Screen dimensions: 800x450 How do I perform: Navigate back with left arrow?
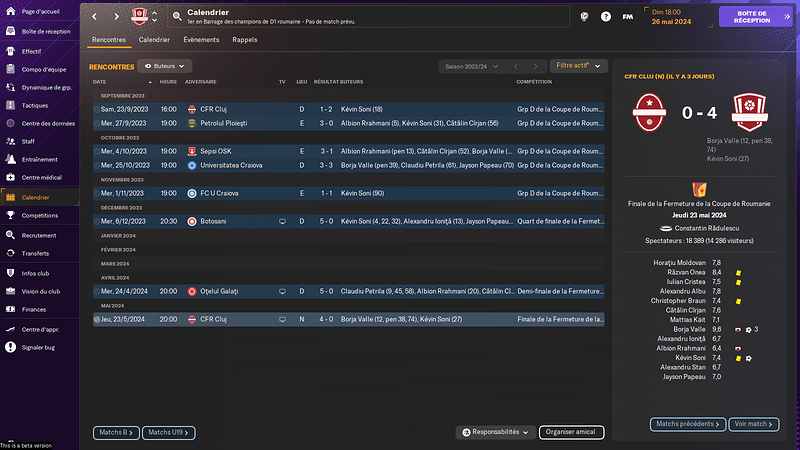[94, 16]
